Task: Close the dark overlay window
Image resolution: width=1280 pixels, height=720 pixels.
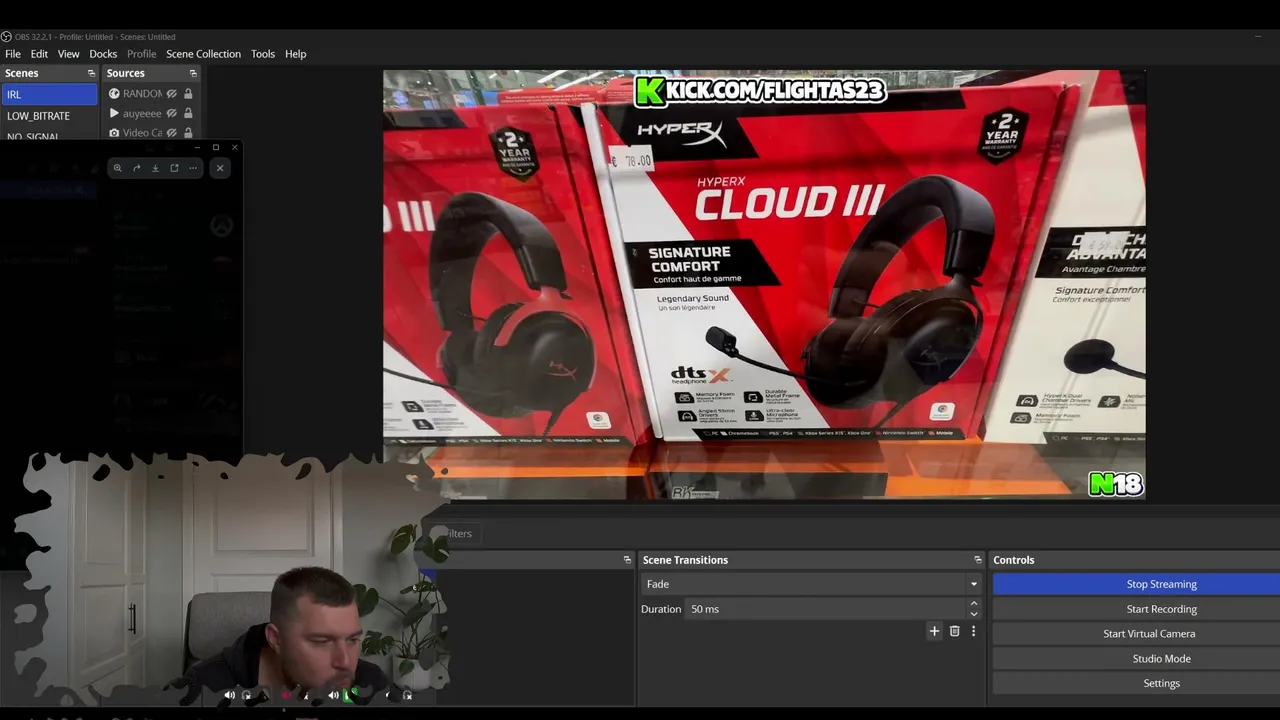Action: tap(235, 147)
